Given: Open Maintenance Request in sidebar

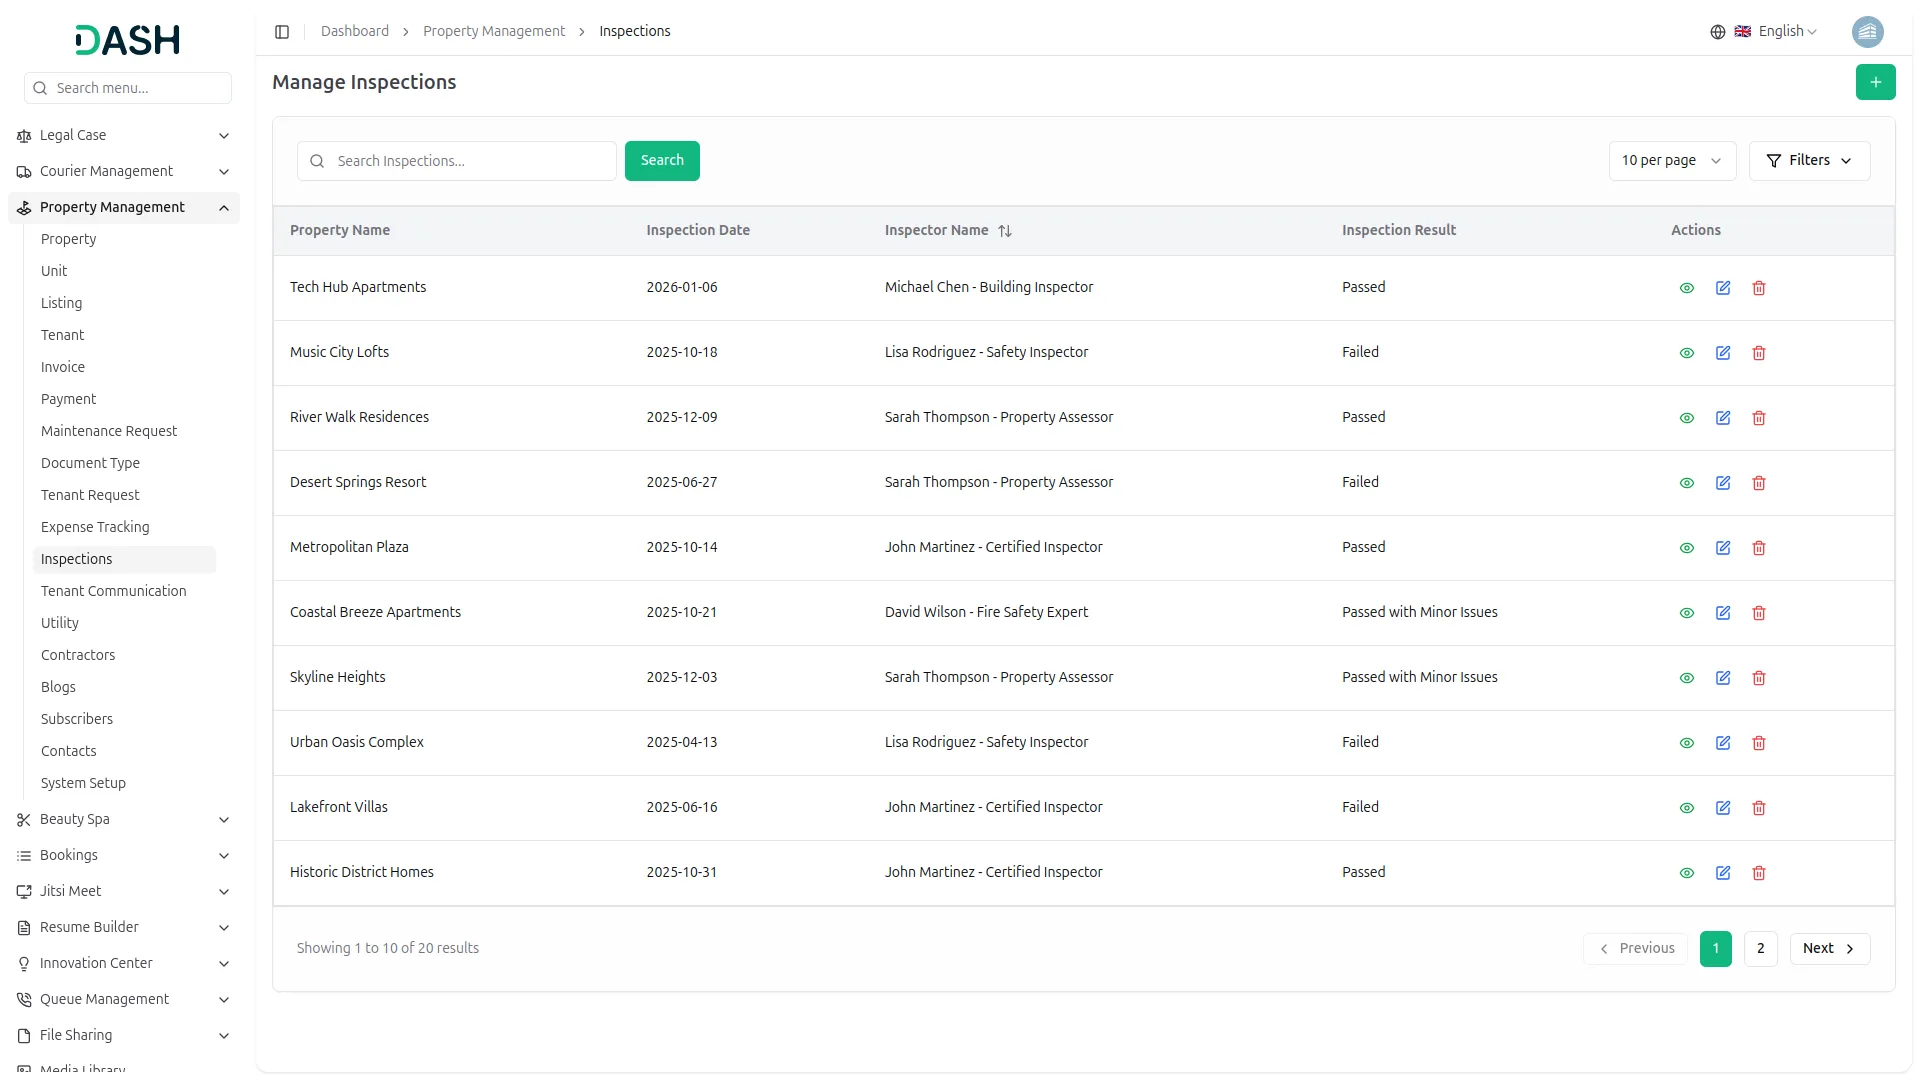Looking at the screenshot, I should [x=109, y=431].
